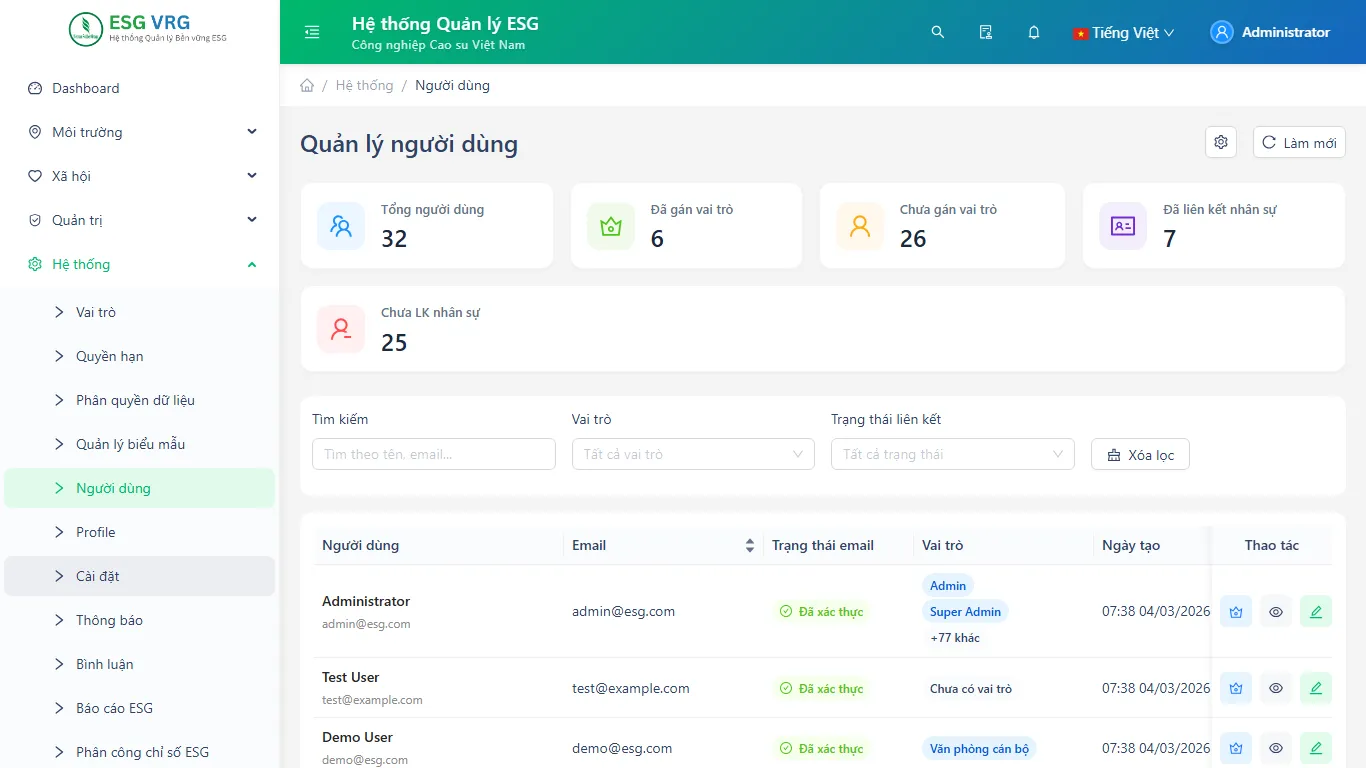This screenshot has height=768, width=1366.
Task: Go to Hệ thống breadcrumb link
Action: tap(364, 85)
